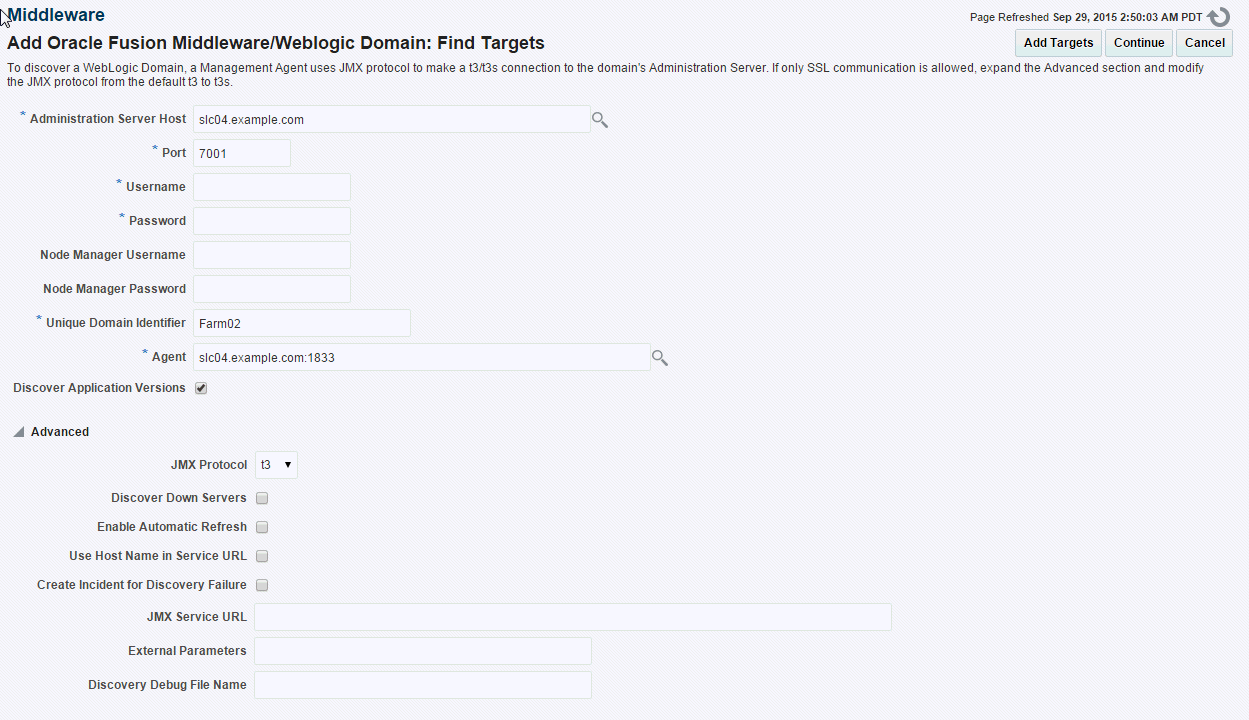Screen dimensions: 1249x720
Task: Check Enable Automatic Refresh option
Action: [262, 527]
